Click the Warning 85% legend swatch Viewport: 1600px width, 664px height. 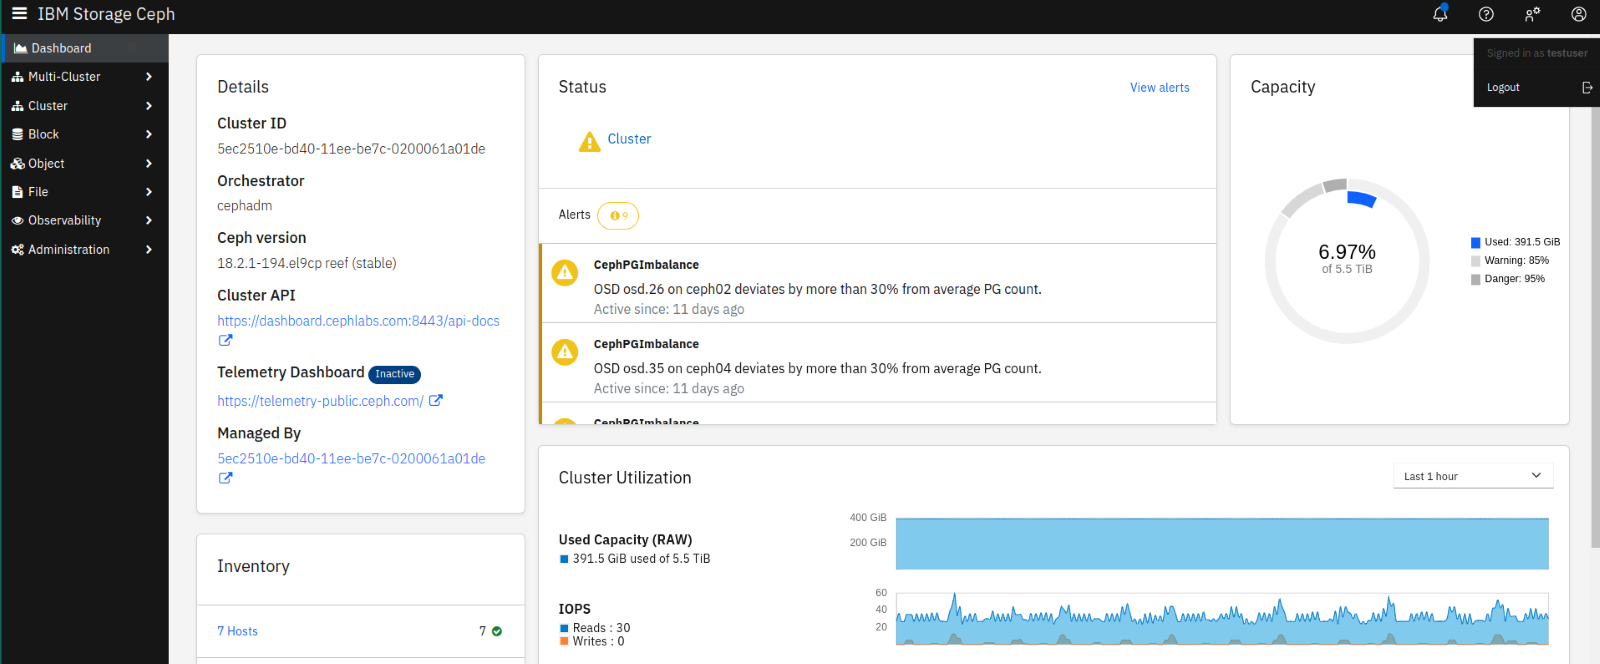click(1475, 261)
